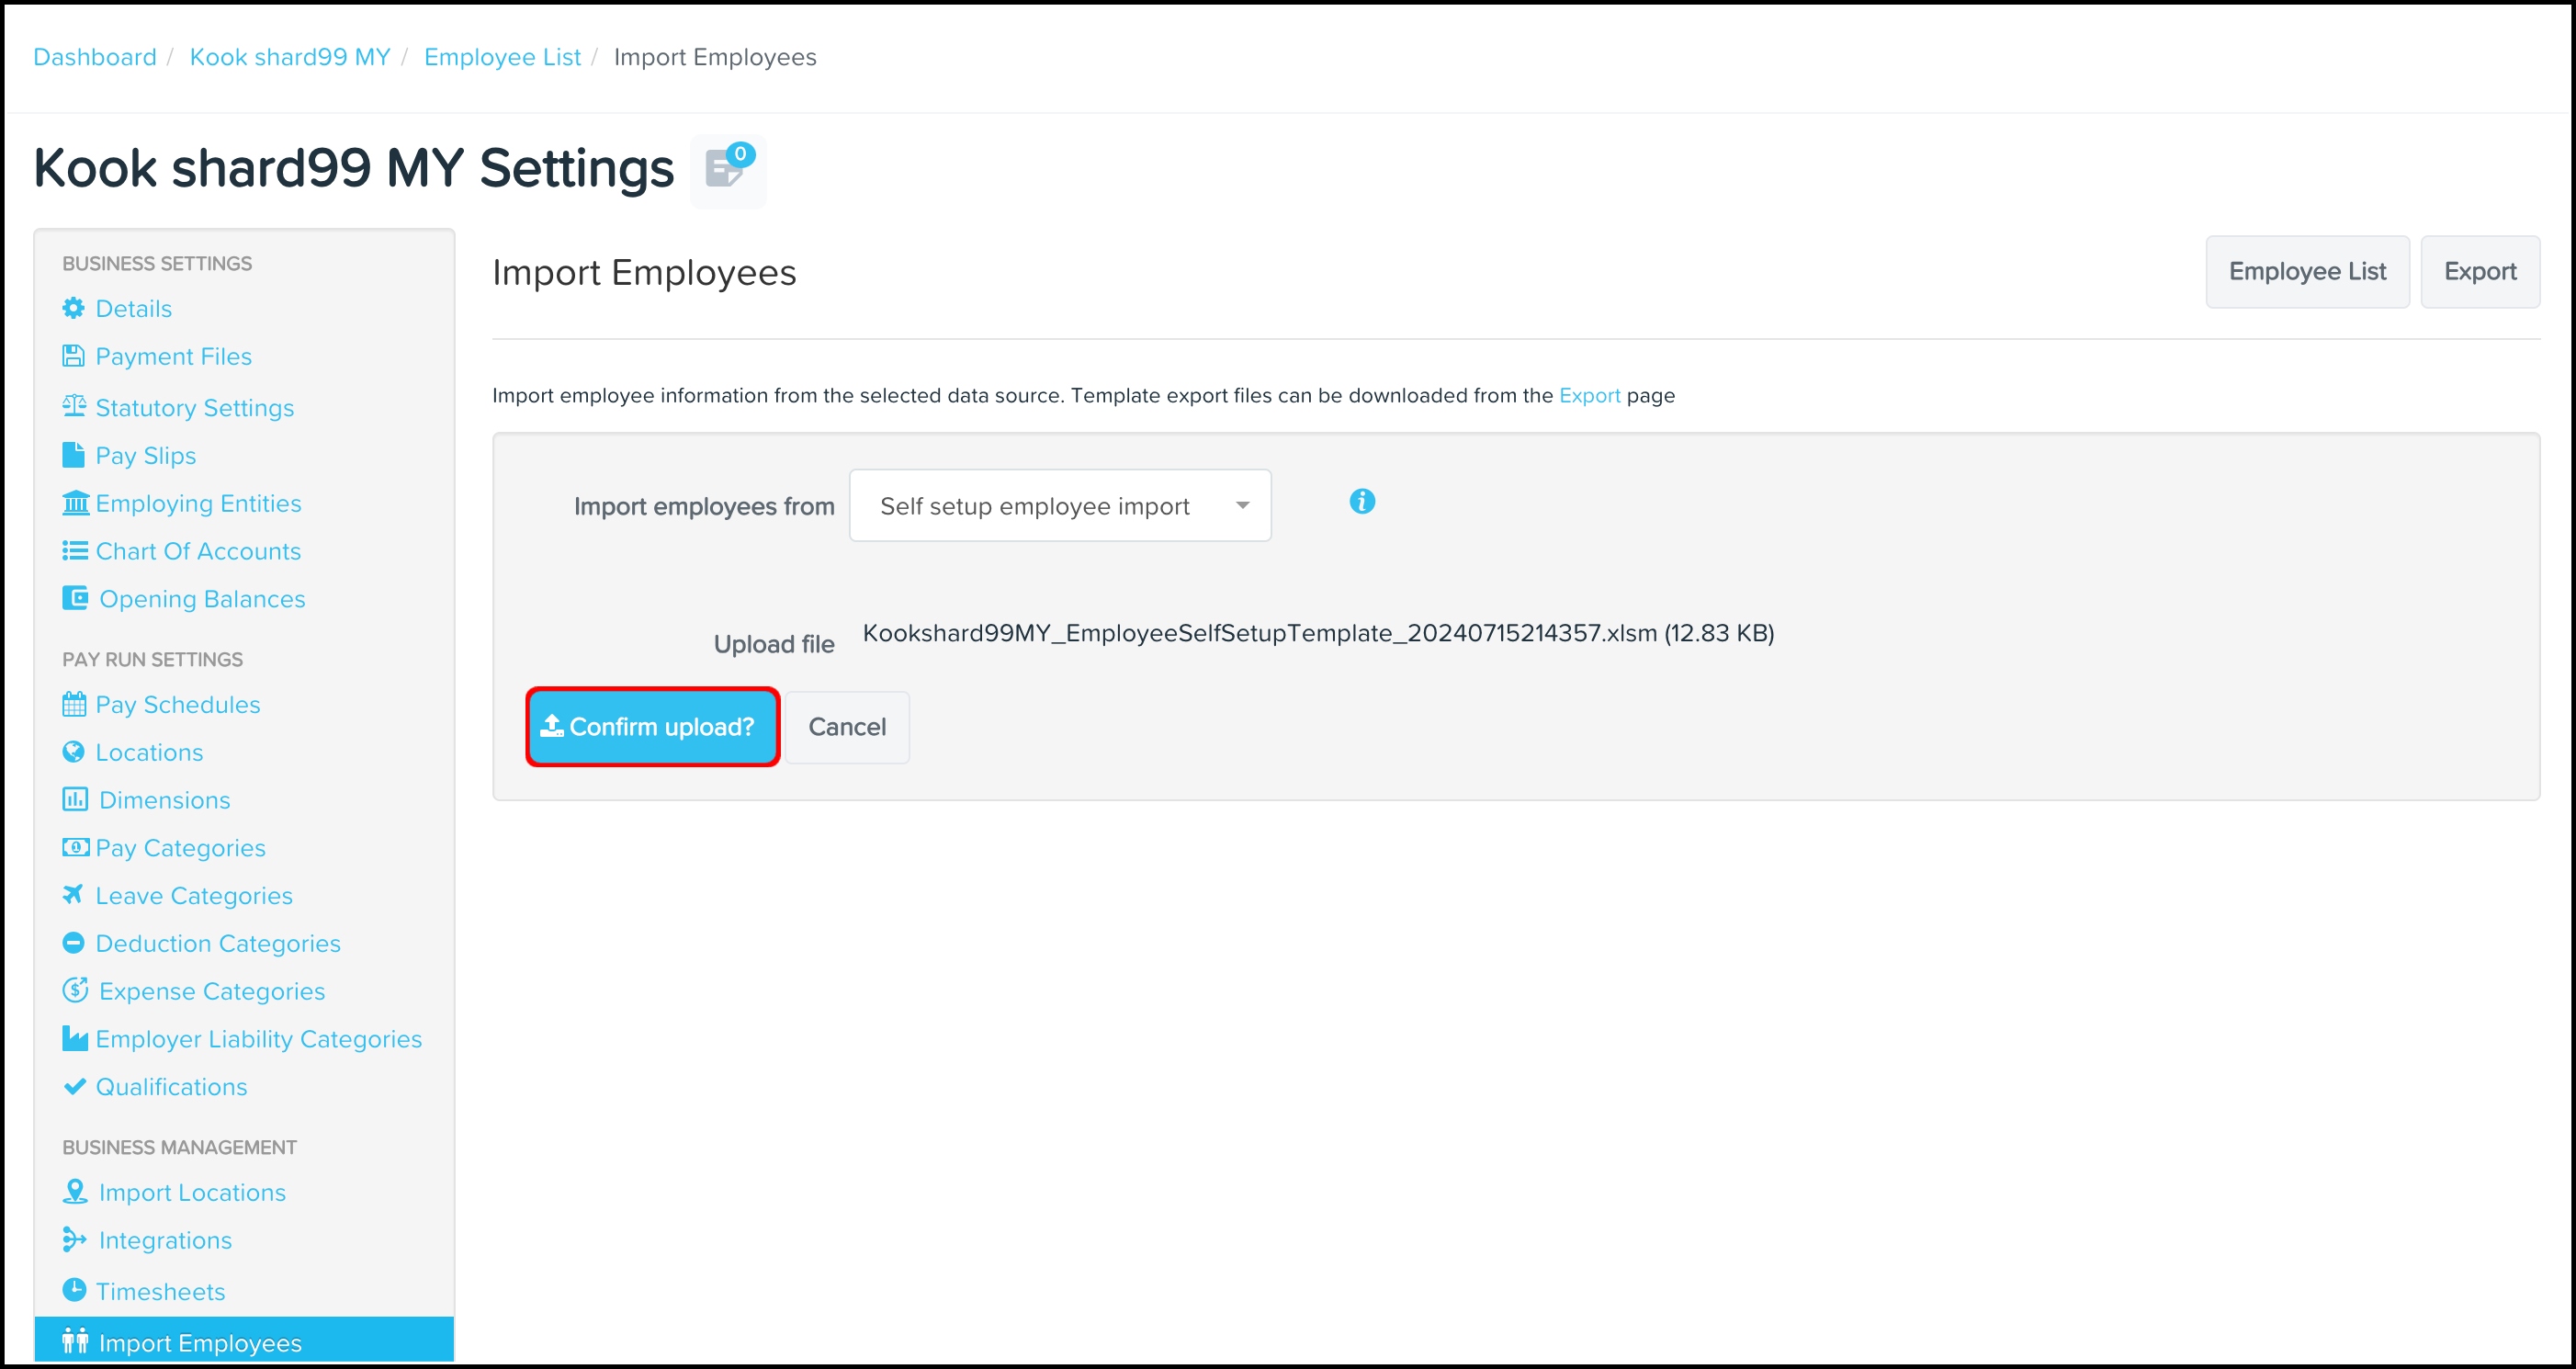This screenshot has width=2576, height=1369.
Task: Click the airplane icon for Leave Categories
Action: pyautogui.click(x=73, y=894)
